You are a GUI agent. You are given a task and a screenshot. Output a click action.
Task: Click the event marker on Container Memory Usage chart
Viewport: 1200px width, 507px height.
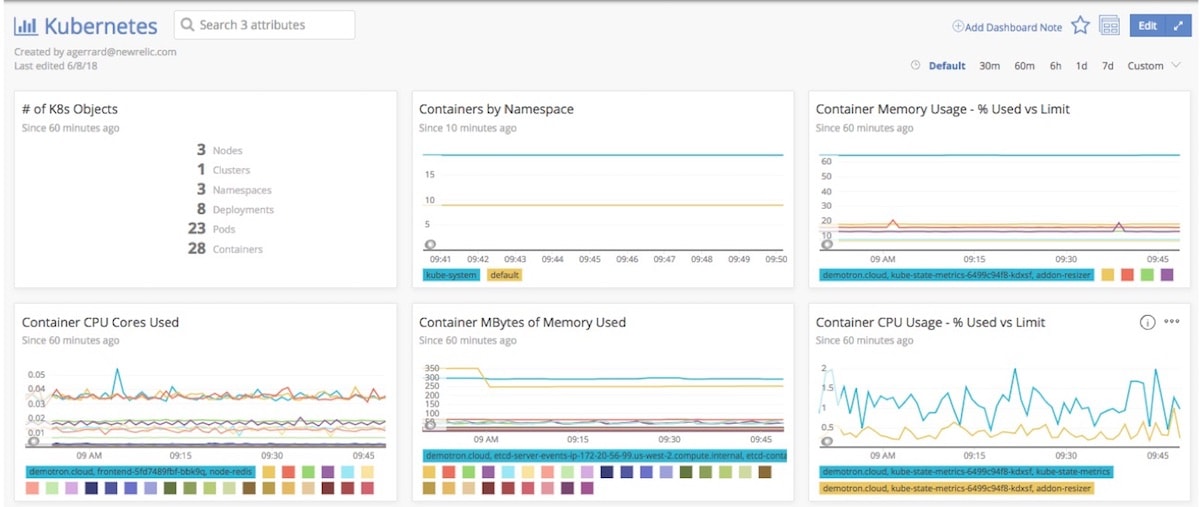[x=827, y=244]
